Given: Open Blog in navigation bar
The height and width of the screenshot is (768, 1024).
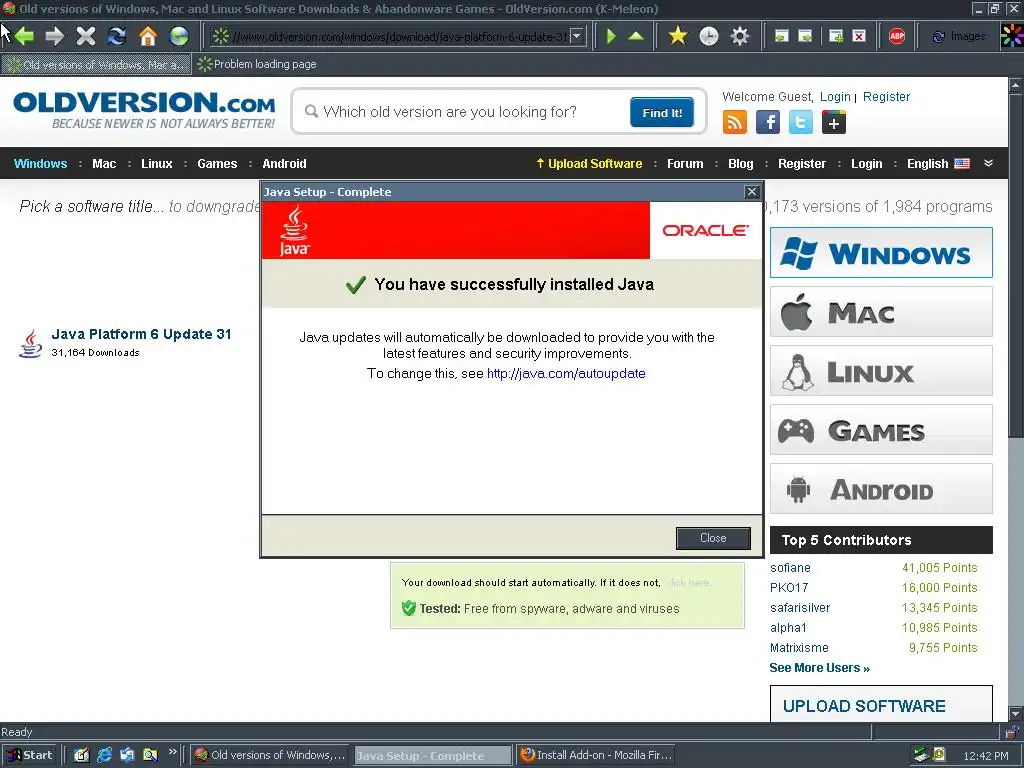Looking at the screenshot, I should pyautogui.click(x=741, y=163).
